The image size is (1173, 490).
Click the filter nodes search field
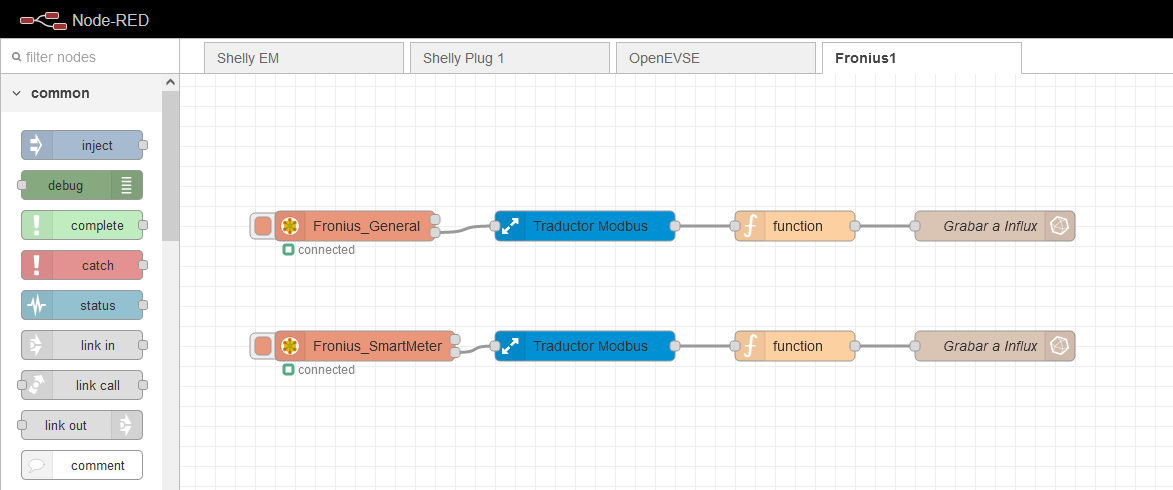pos(90,57)
